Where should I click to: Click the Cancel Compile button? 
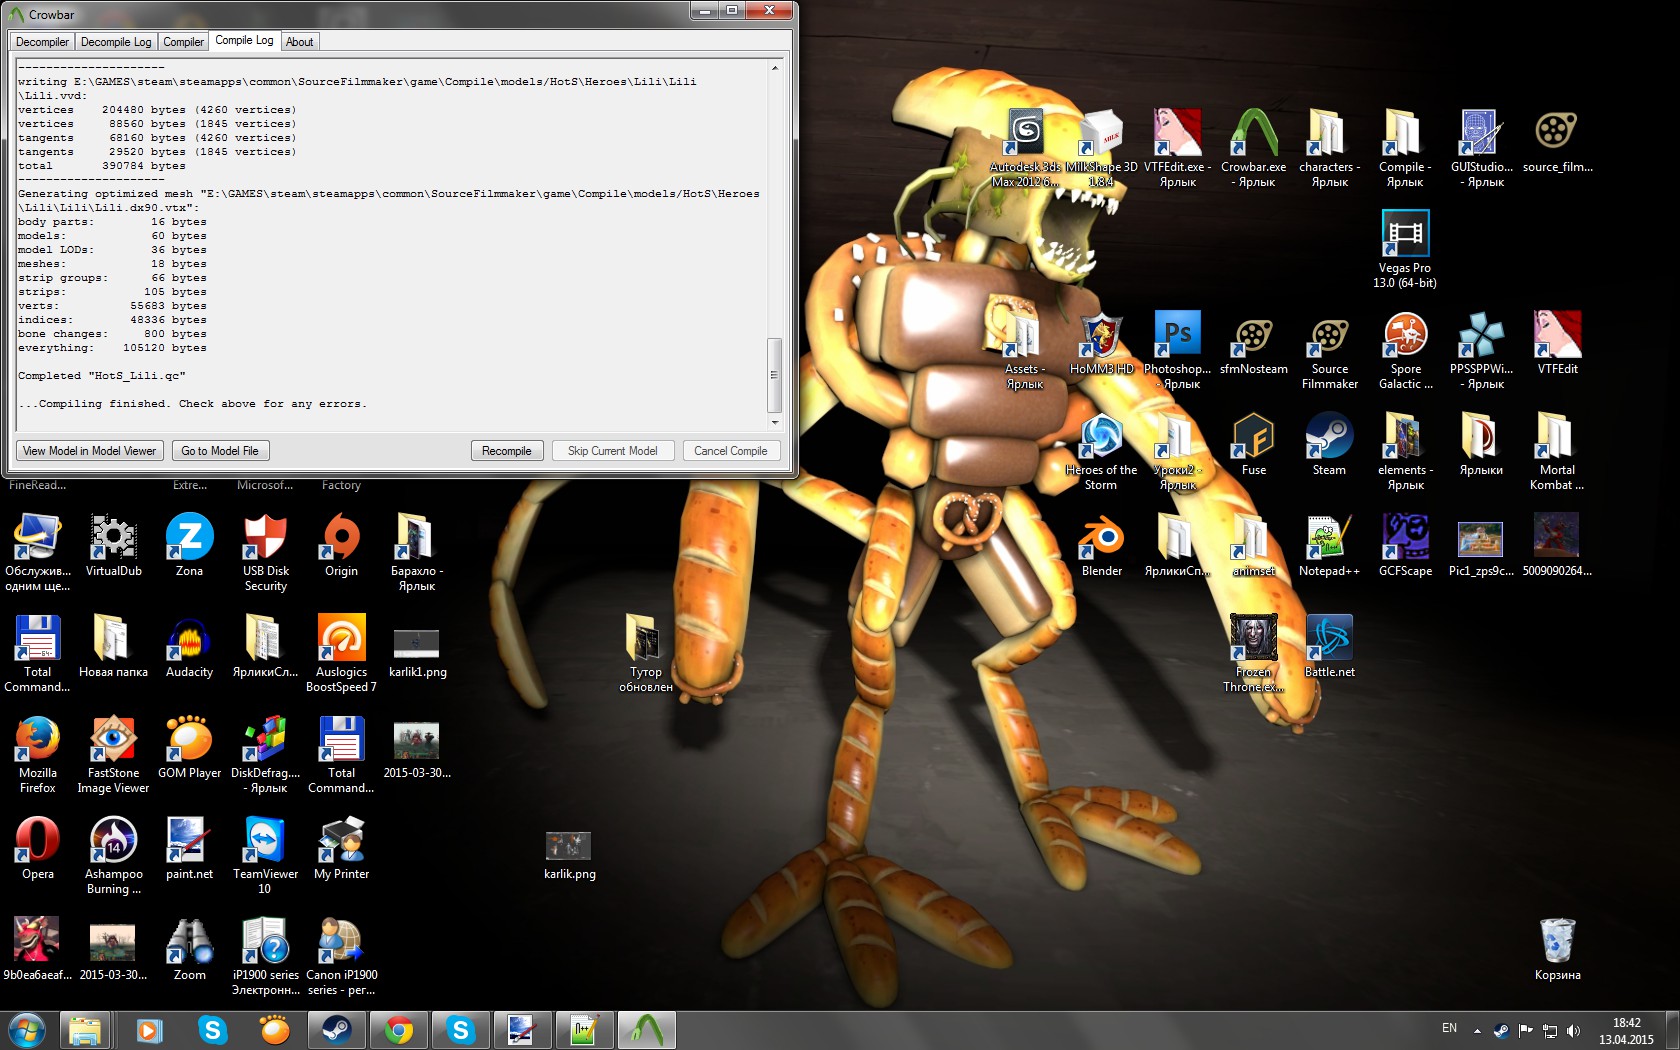tap(731, 451)
